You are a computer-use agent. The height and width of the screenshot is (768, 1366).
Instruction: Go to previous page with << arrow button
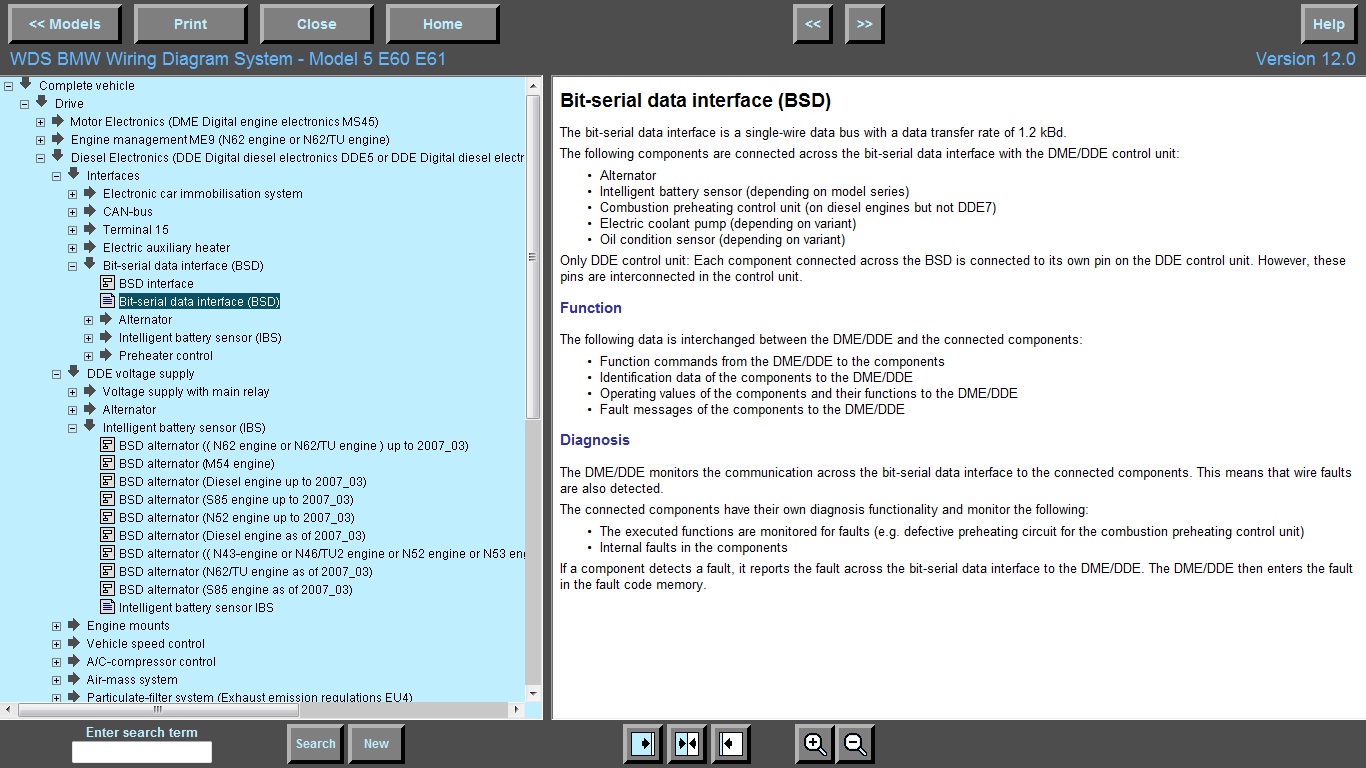(x=813, y=24)
